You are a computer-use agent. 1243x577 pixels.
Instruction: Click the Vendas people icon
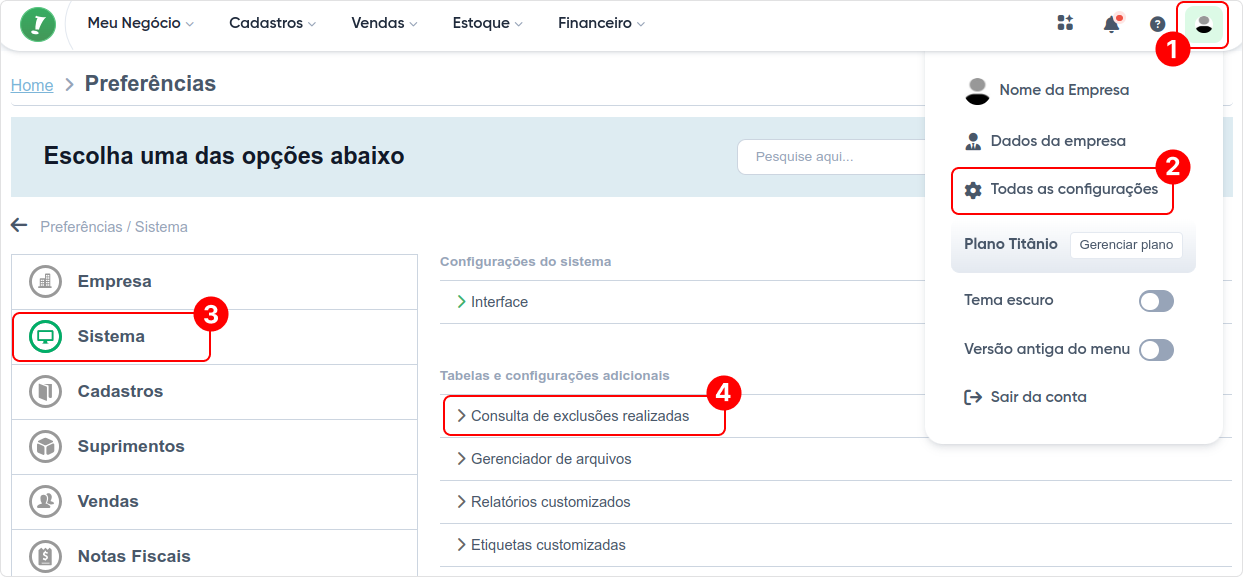pyautogui.click(x=45, y=502)
